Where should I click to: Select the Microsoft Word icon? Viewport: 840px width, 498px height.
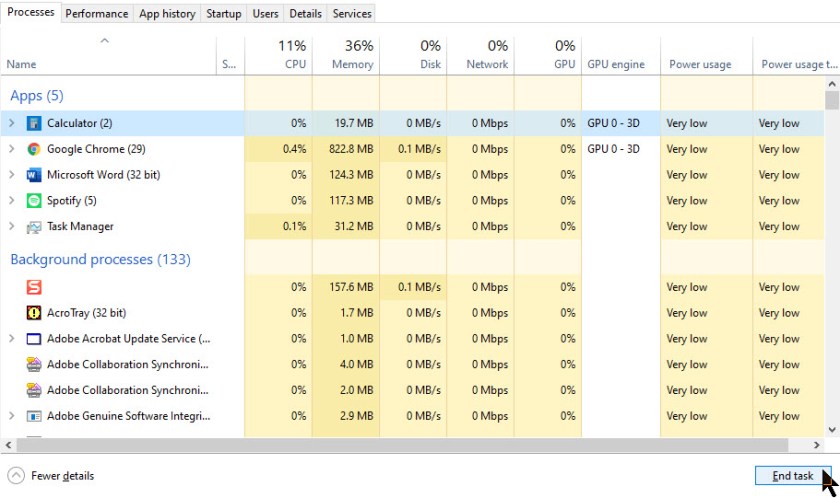click(x=34, y=175)
